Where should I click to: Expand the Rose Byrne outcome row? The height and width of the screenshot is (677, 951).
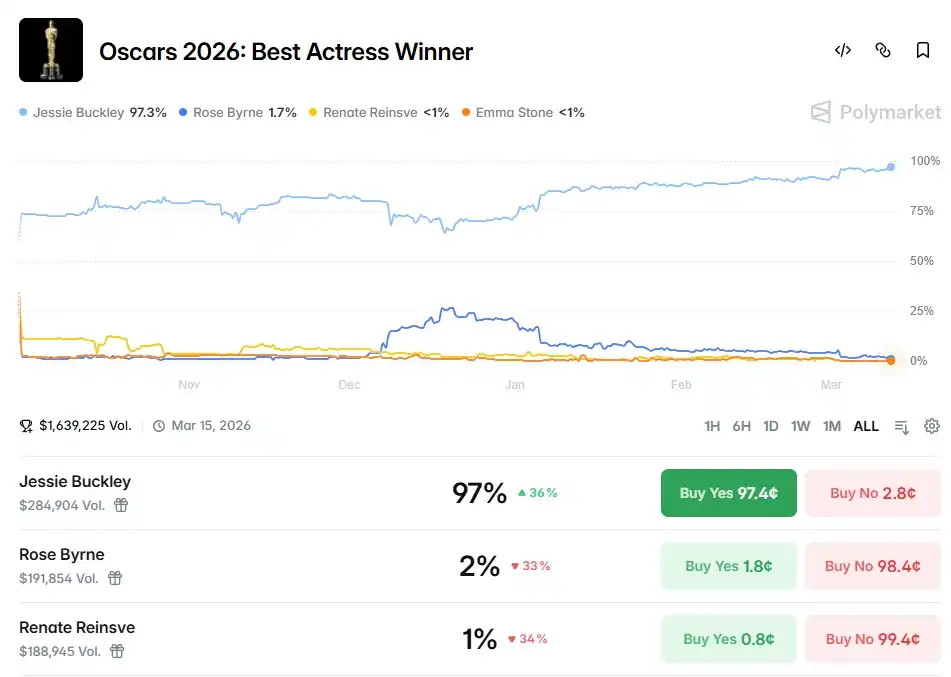tap(250, 566)
